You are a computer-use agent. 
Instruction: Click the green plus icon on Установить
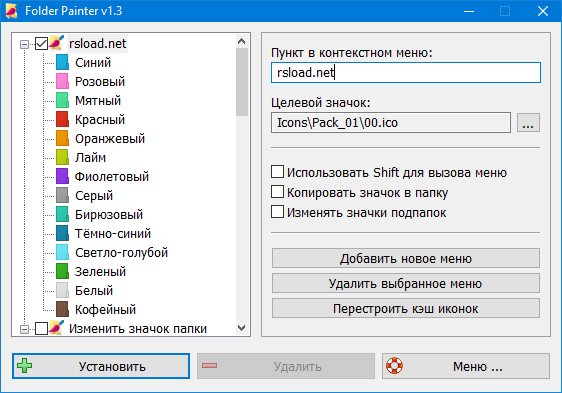pos(25,366)
